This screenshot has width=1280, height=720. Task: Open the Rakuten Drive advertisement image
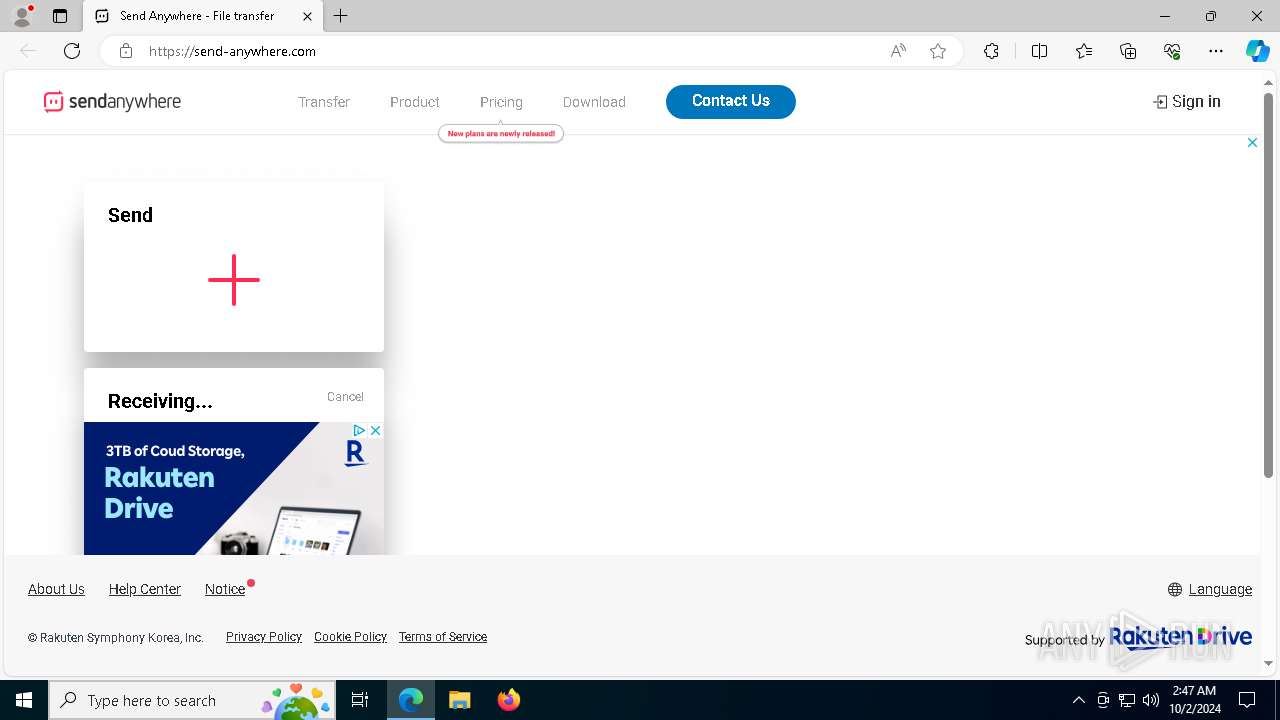(x=234, y=488)
